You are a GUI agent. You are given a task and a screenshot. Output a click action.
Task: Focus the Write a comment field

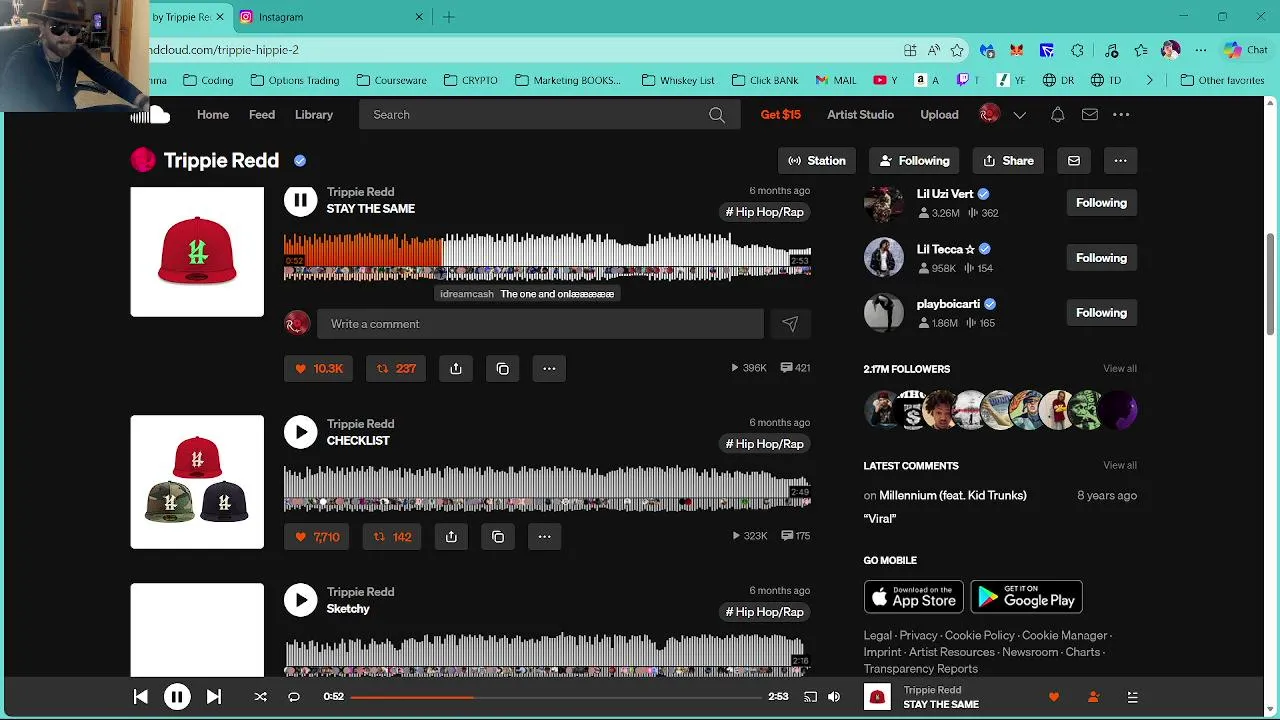click(540, 324)
